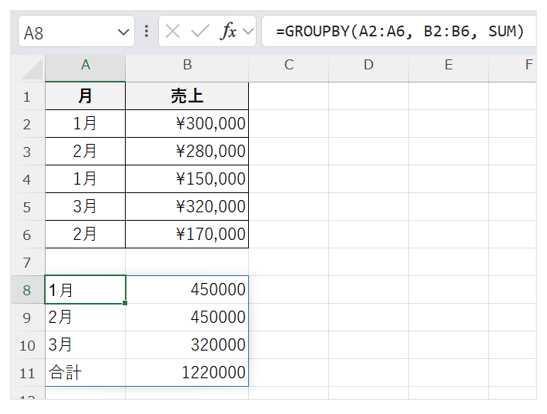This screenshot has width=547, height=414.
Task: Select row 9 header
Action: (x=28, y=317)
